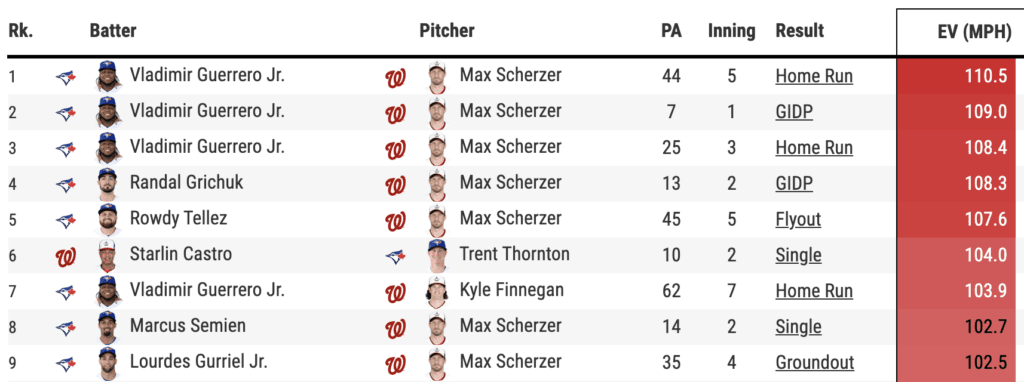Image resolution: width=1024 pixels, height=382 pixels.
Task: Open Starlin Castro's Single result link
Action: (x=798, y=255)
